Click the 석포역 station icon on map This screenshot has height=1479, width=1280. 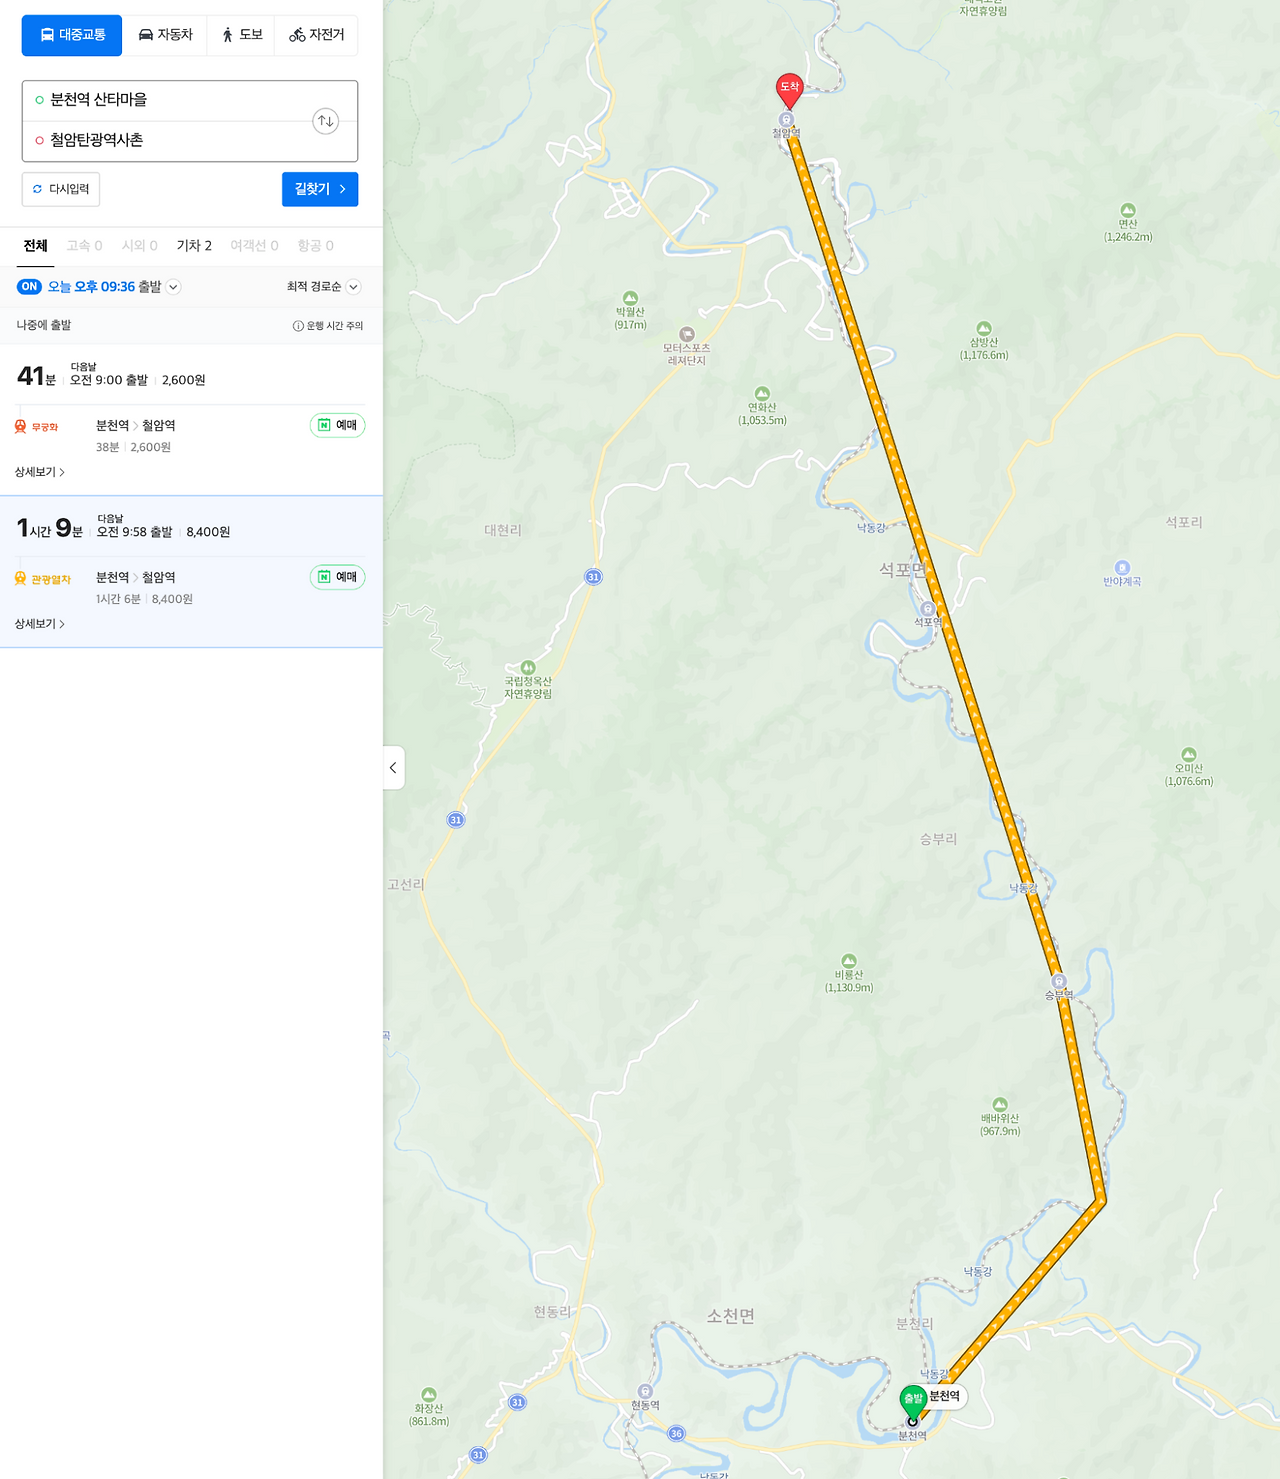(928, 609)
